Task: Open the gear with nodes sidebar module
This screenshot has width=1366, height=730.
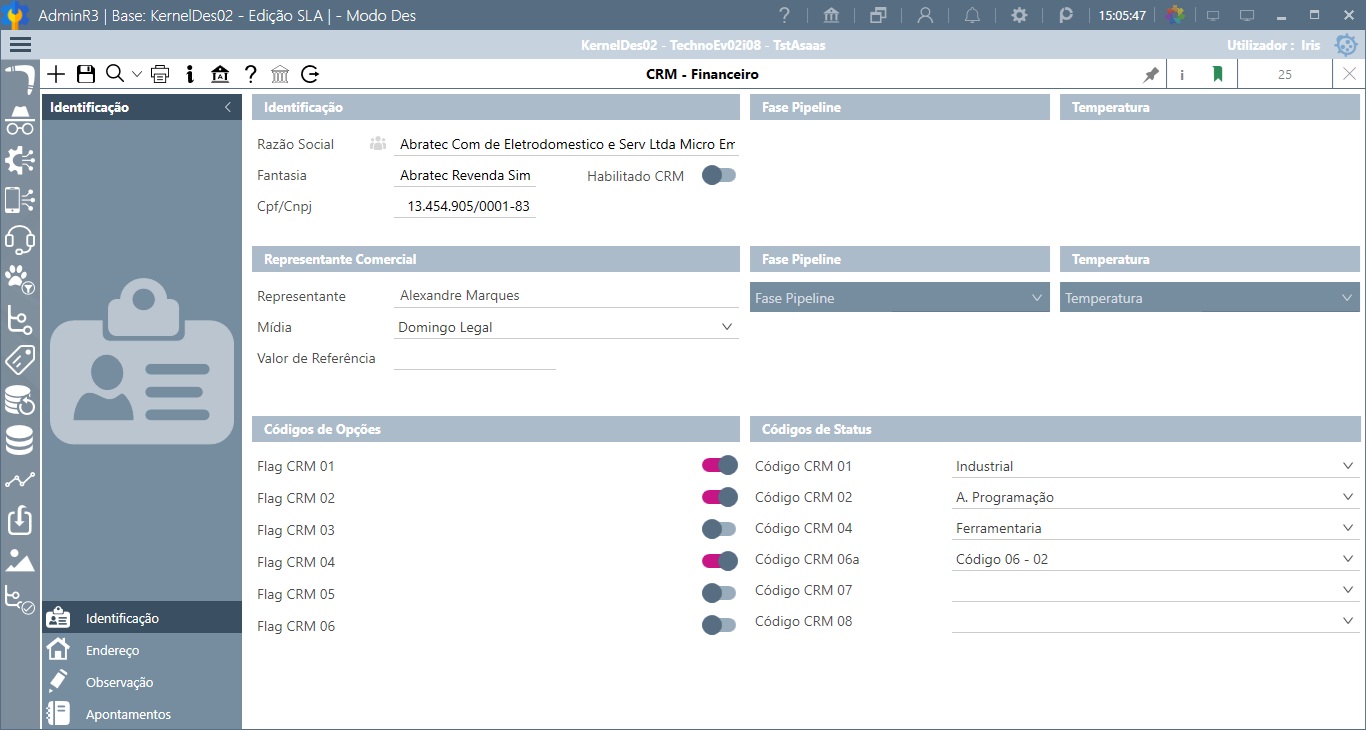Action: click(x=20, y=160)
